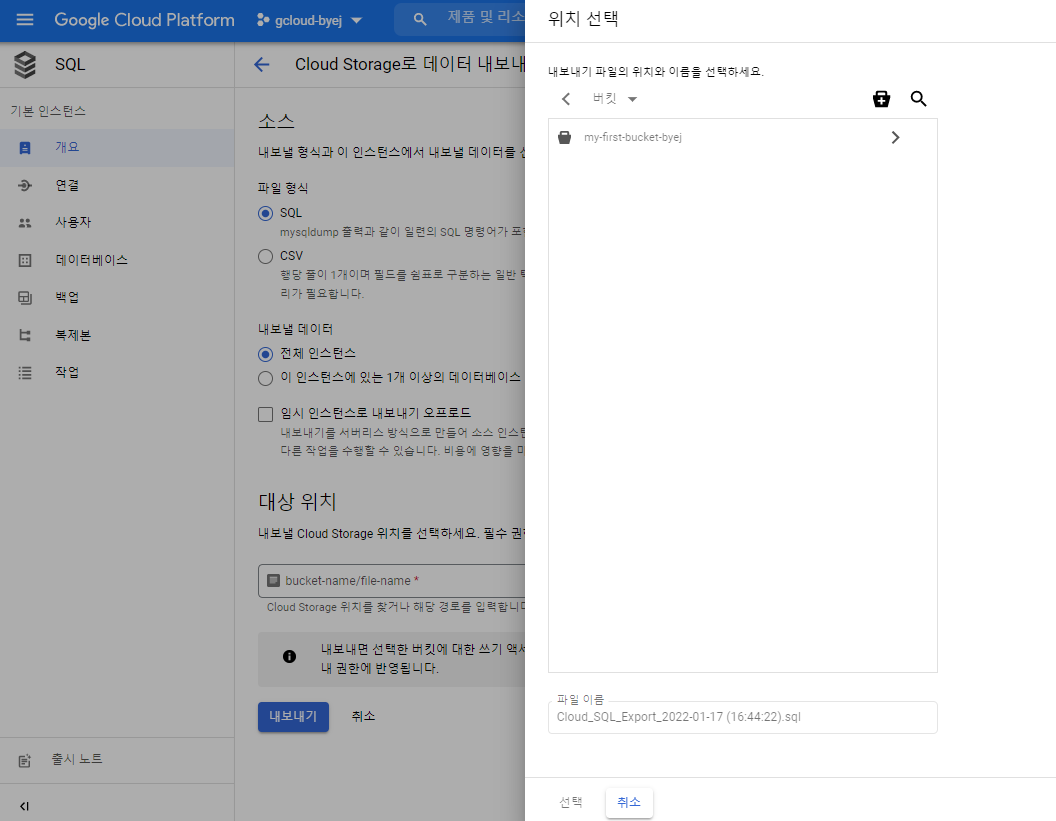Click the info icon in the permission notice
Image resolution: width=1056 pixels, height=821 pixels.
coord(290,656)
